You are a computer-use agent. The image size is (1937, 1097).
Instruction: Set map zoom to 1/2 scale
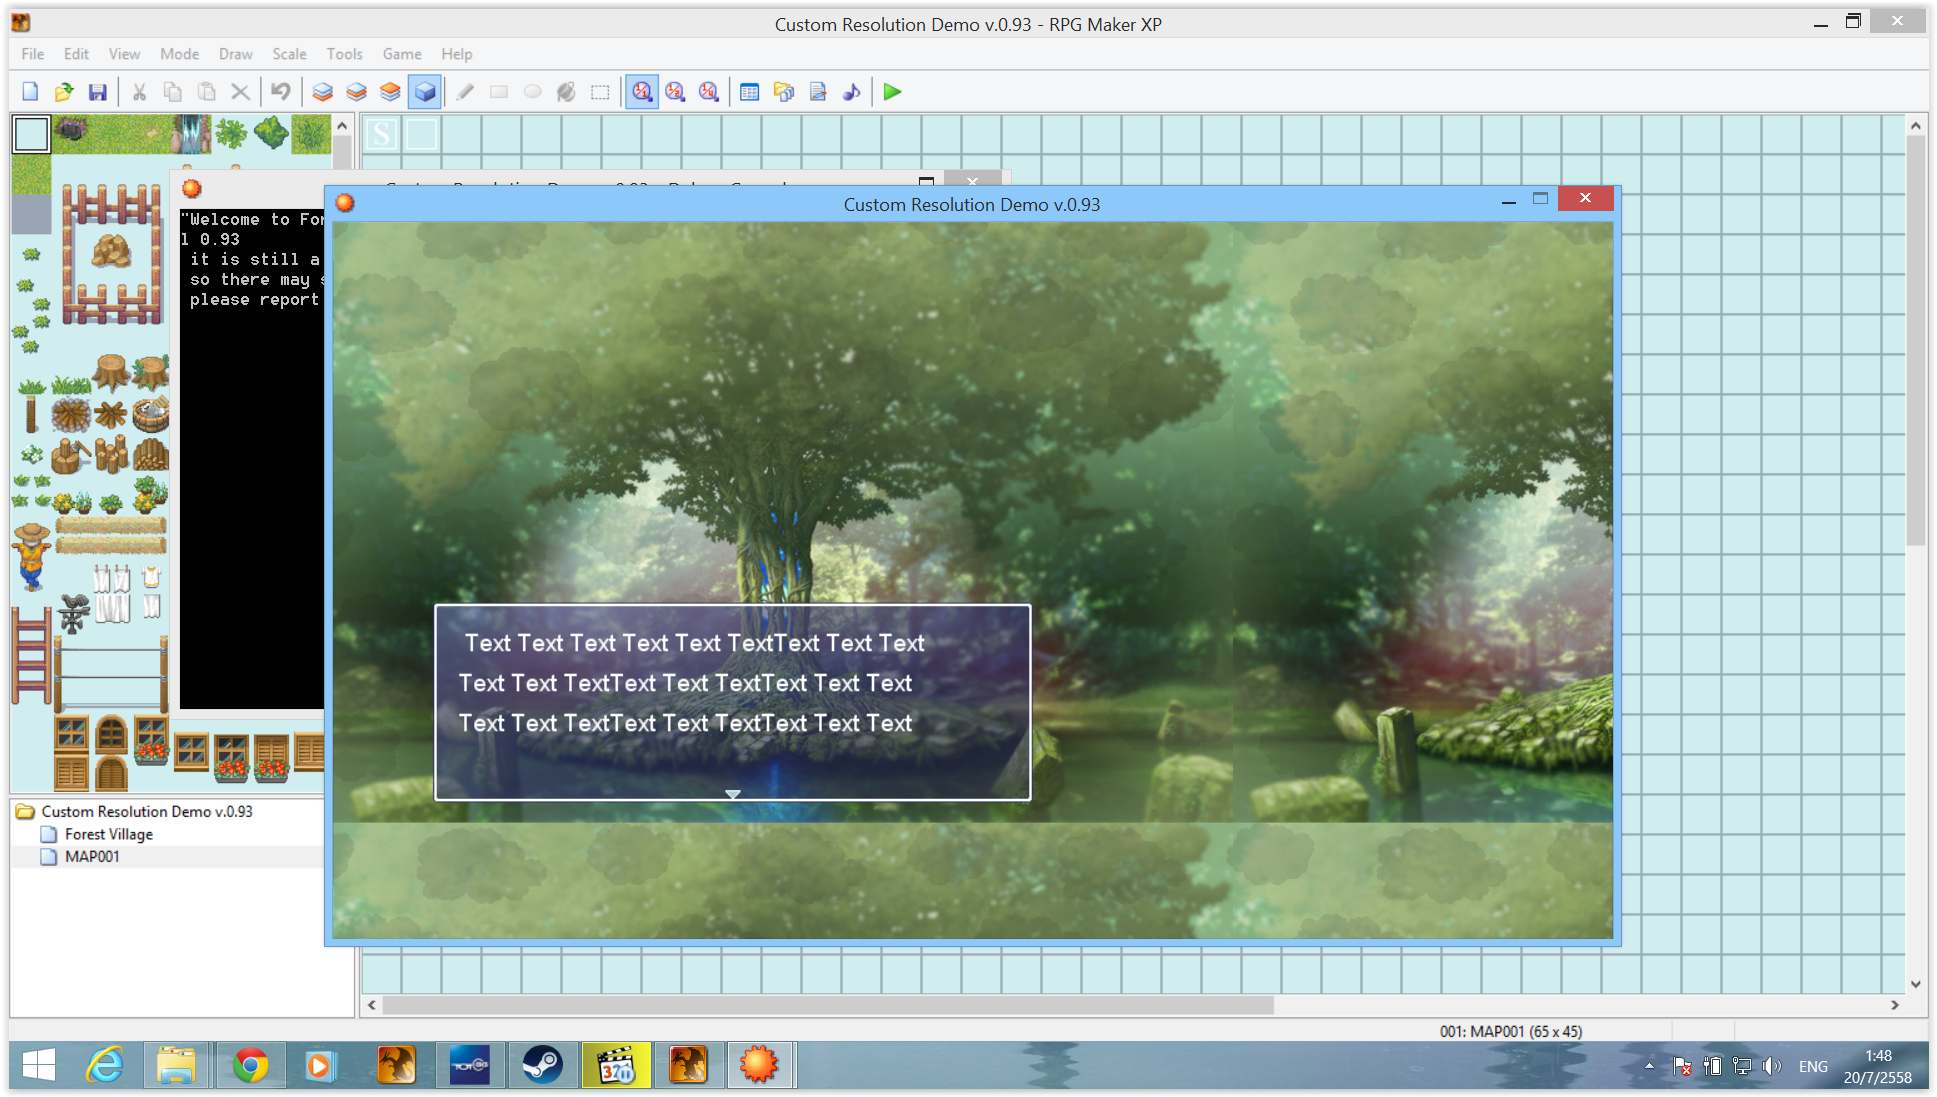point(675,92)
